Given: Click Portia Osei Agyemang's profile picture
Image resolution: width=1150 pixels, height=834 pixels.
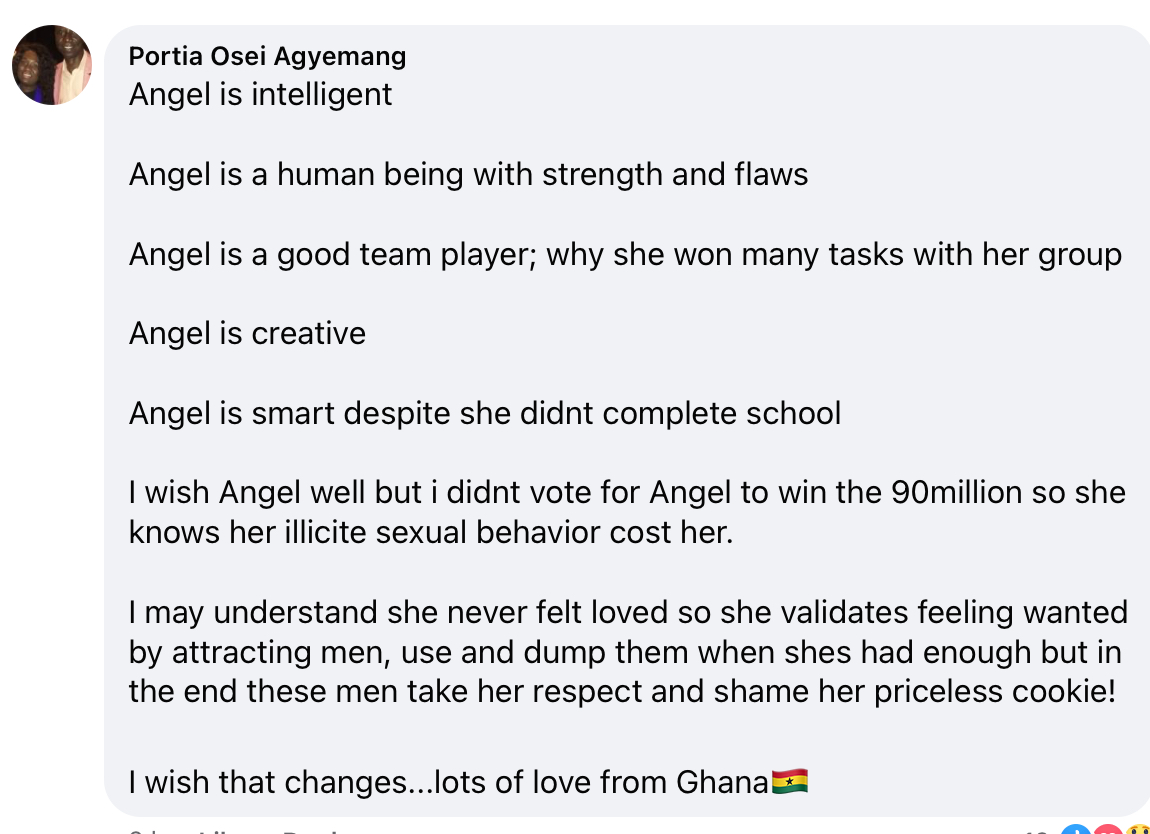Looking at the screenshot, I should (x=52, y=65).
